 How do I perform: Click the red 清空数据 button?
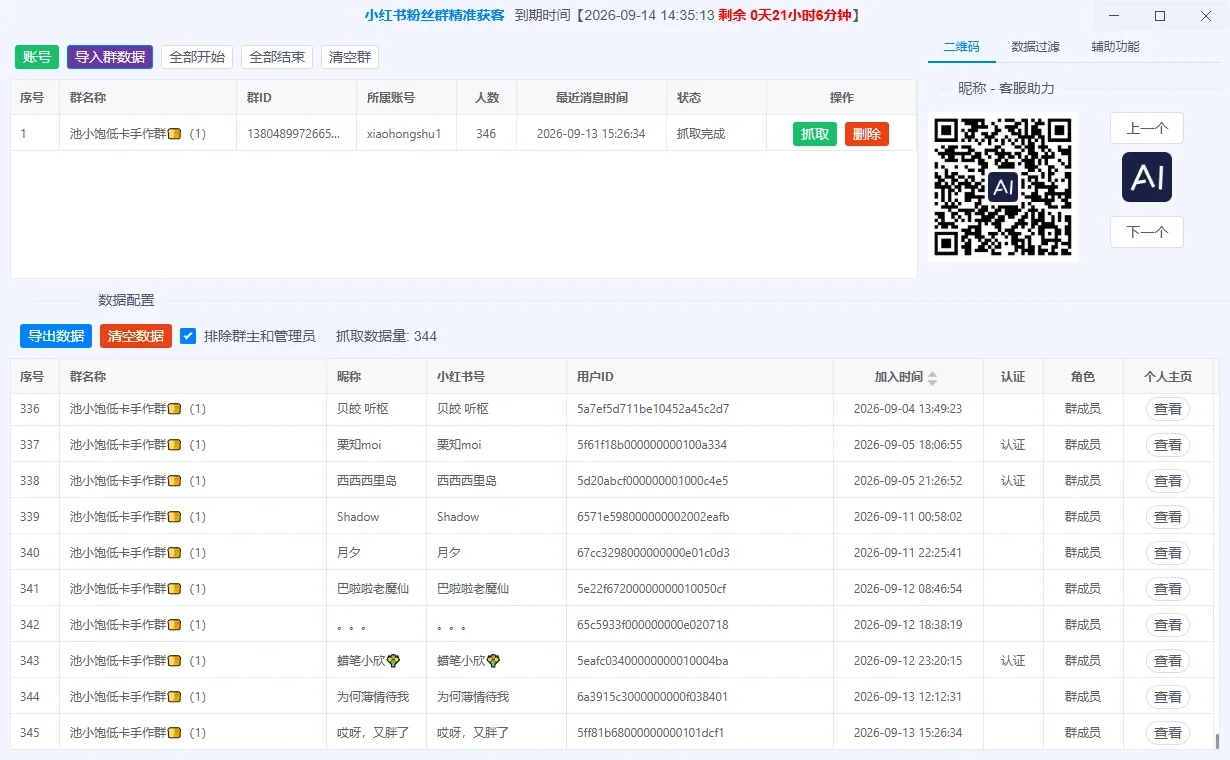click(136, 336)
